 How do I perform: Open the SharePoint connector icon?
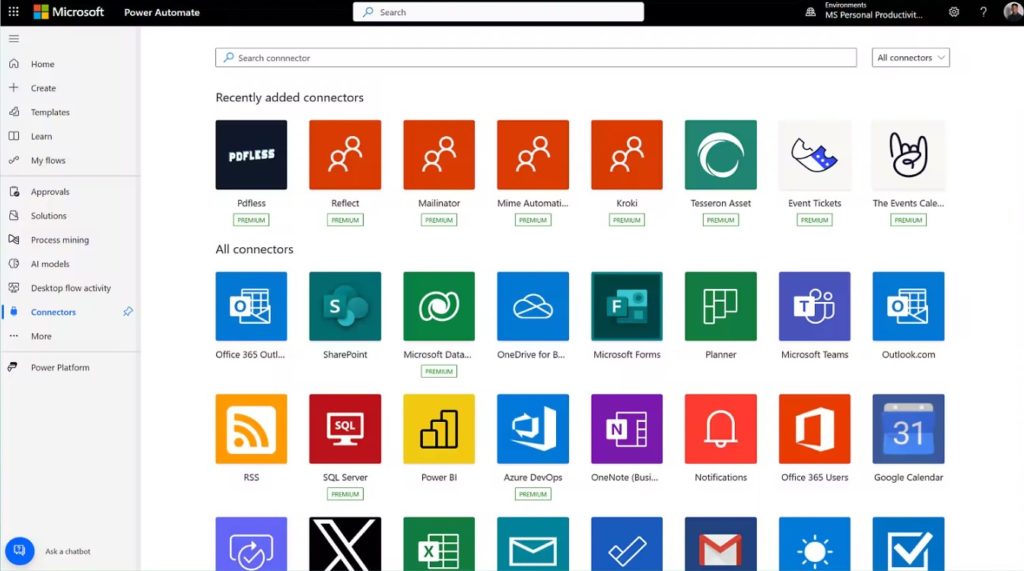coord(345,306)
